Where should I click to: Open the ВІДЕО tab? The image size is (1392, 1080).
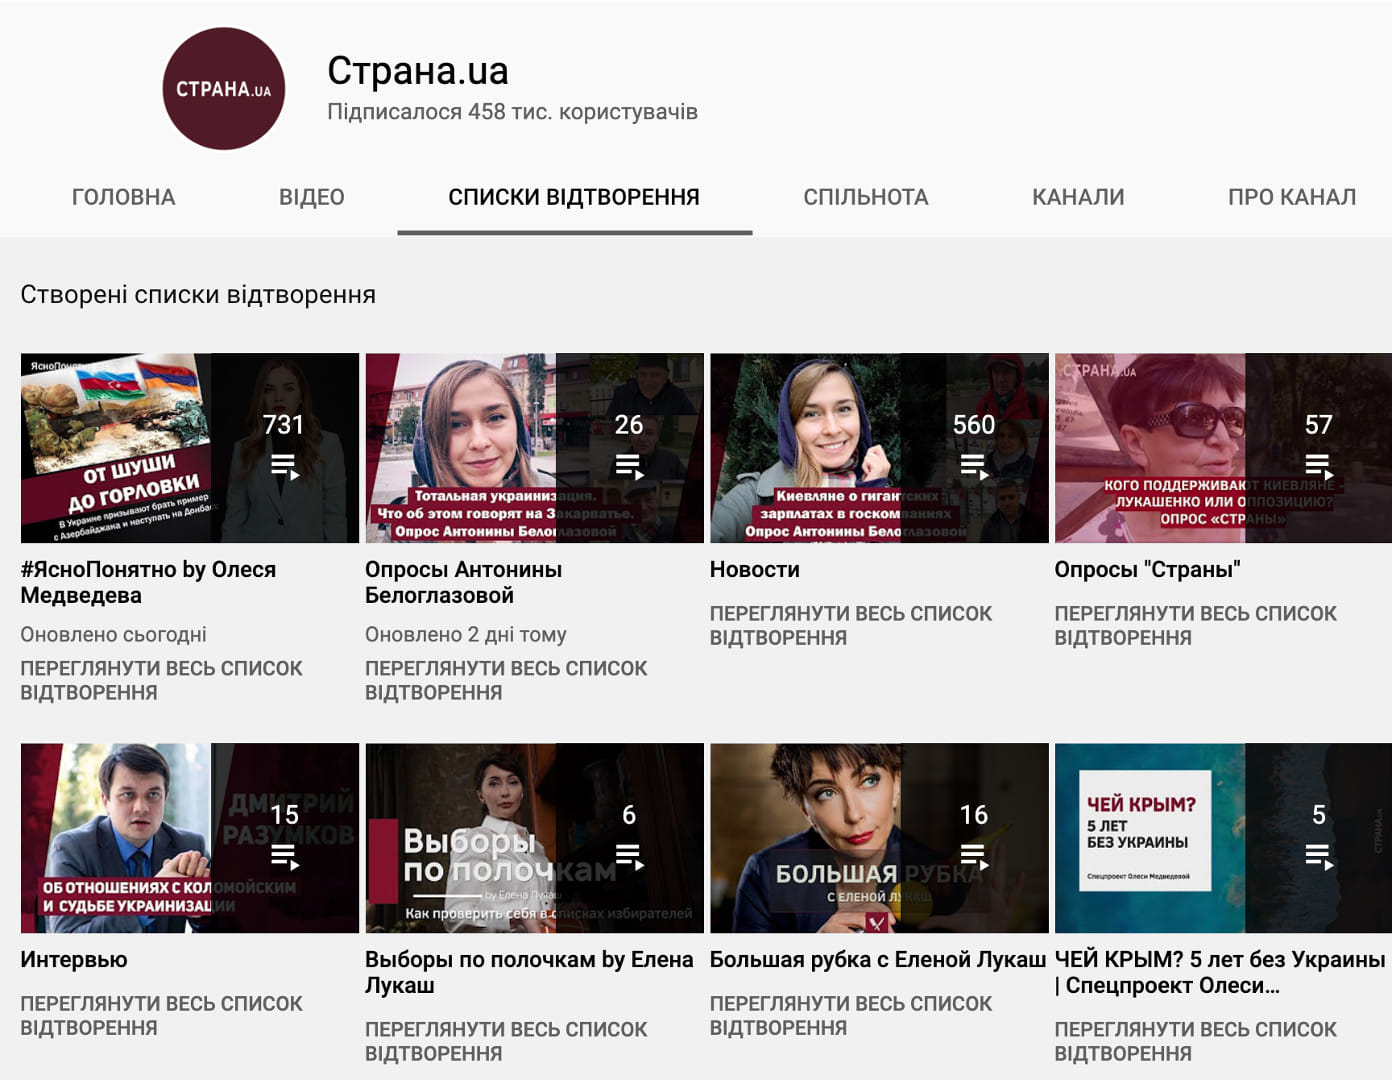[311, 197]
